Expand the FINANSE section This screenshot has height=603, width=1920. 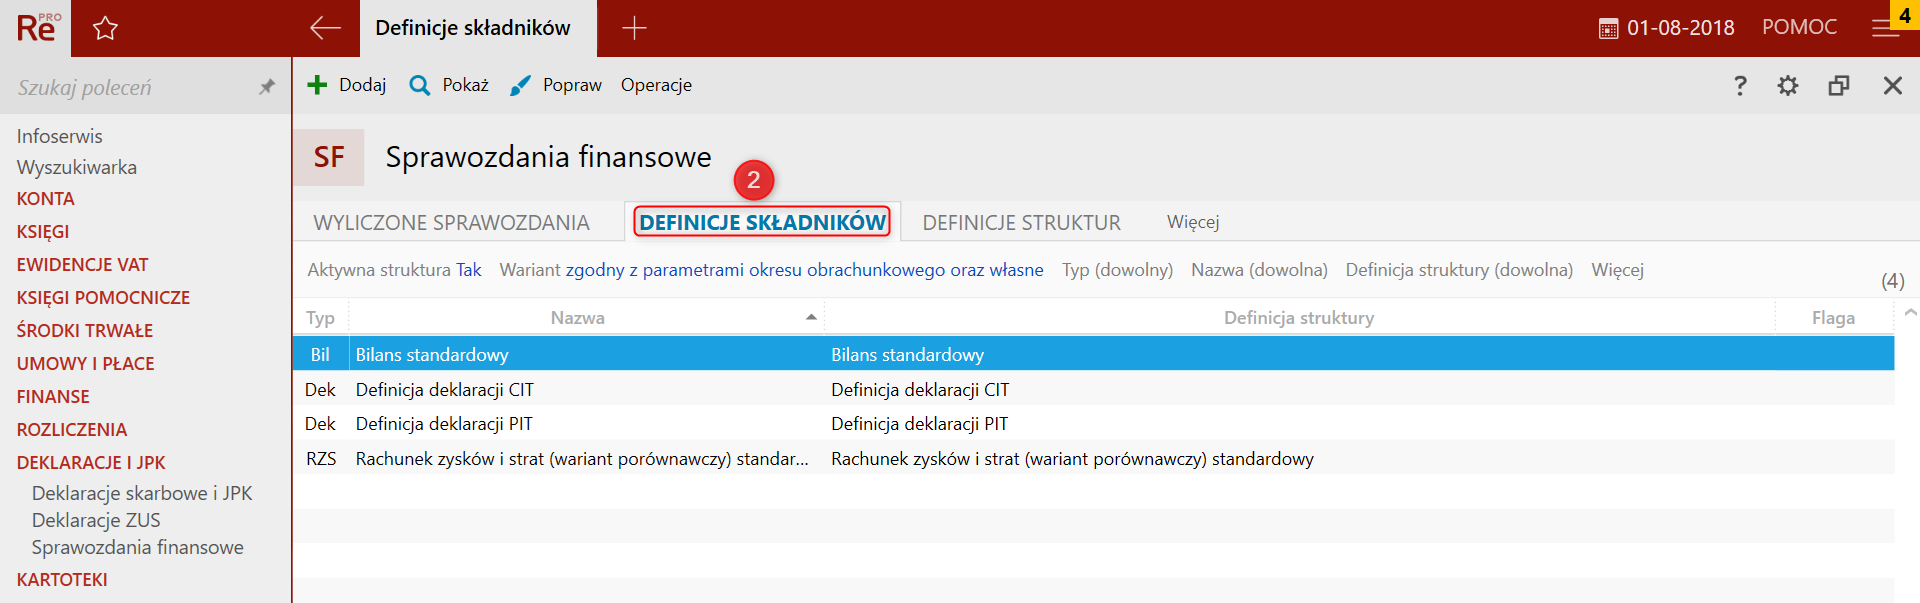[x=53, y=397]
